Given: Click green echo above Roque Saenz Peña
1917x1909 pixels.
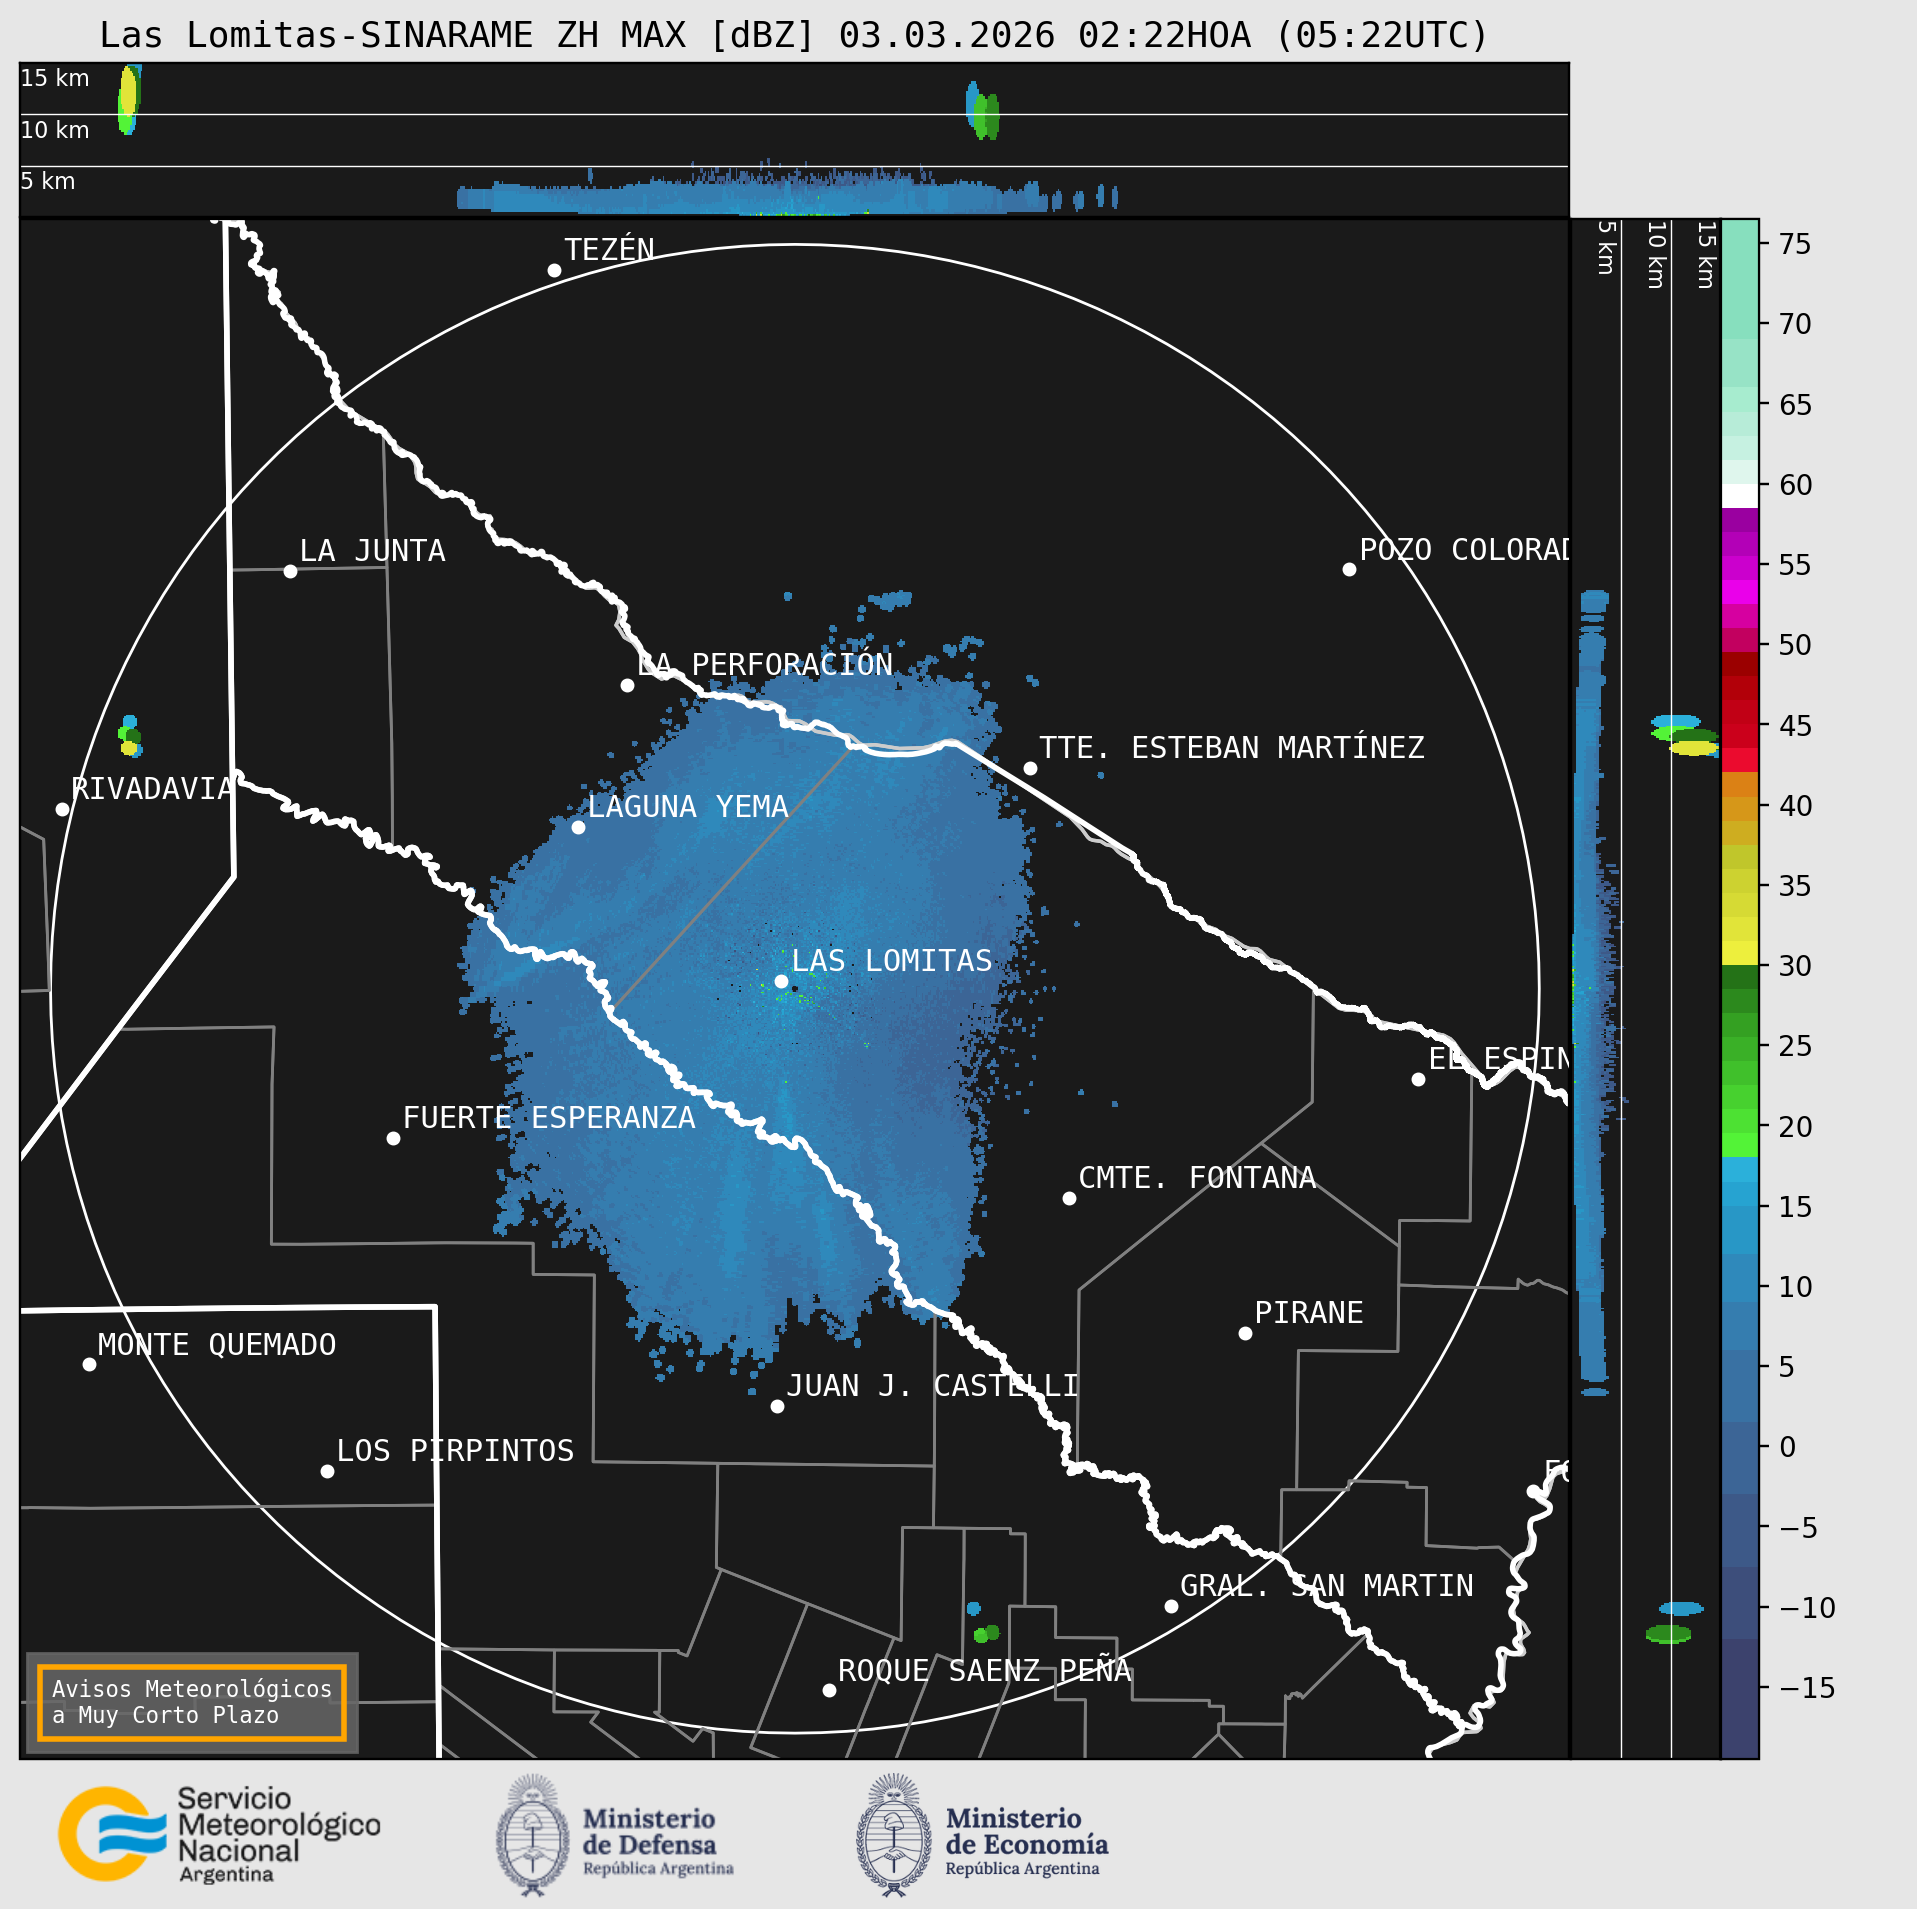Looking at the screenshot, I should pos(986,1634).
